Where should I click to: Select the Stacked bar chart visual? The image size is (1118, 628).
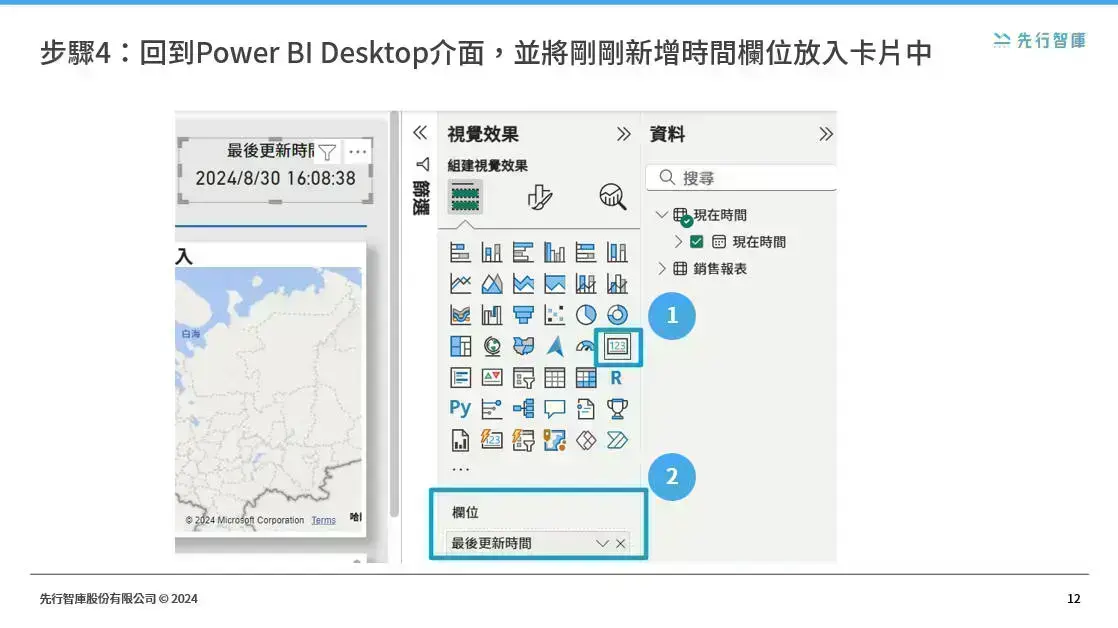[460, 252]
